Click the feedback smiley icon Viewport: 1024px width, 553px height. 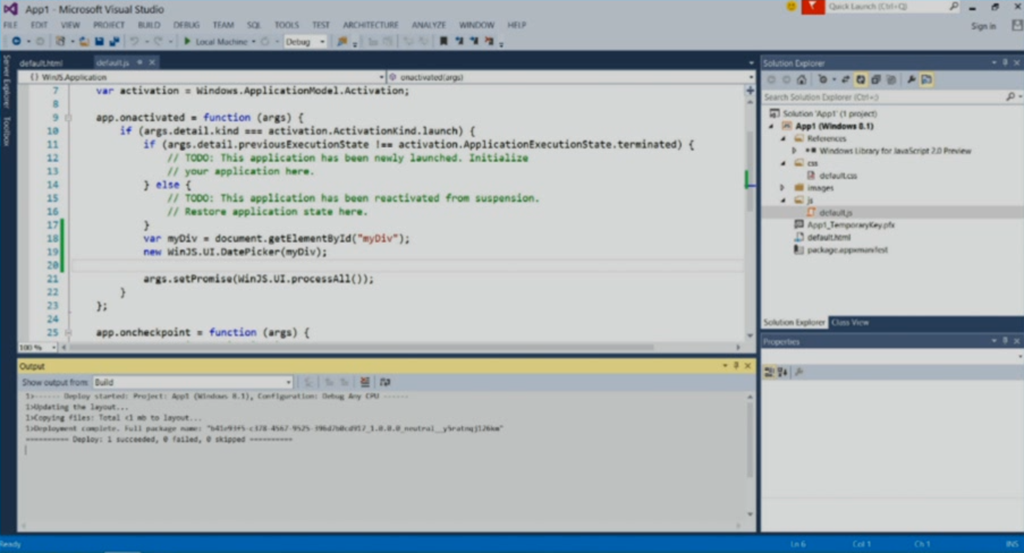791,7
